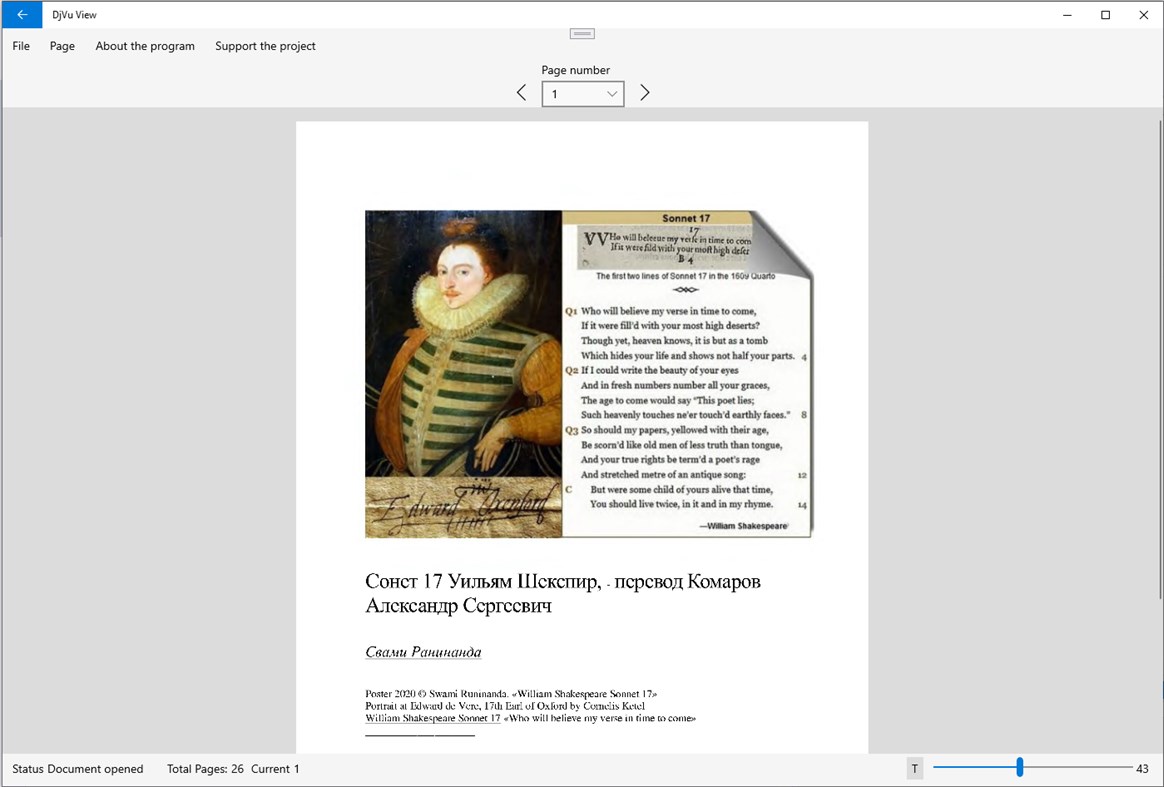The width and height of the screenshot is (1164, 787).
Task: Open Support the project menu
Action: pos(265,46)
